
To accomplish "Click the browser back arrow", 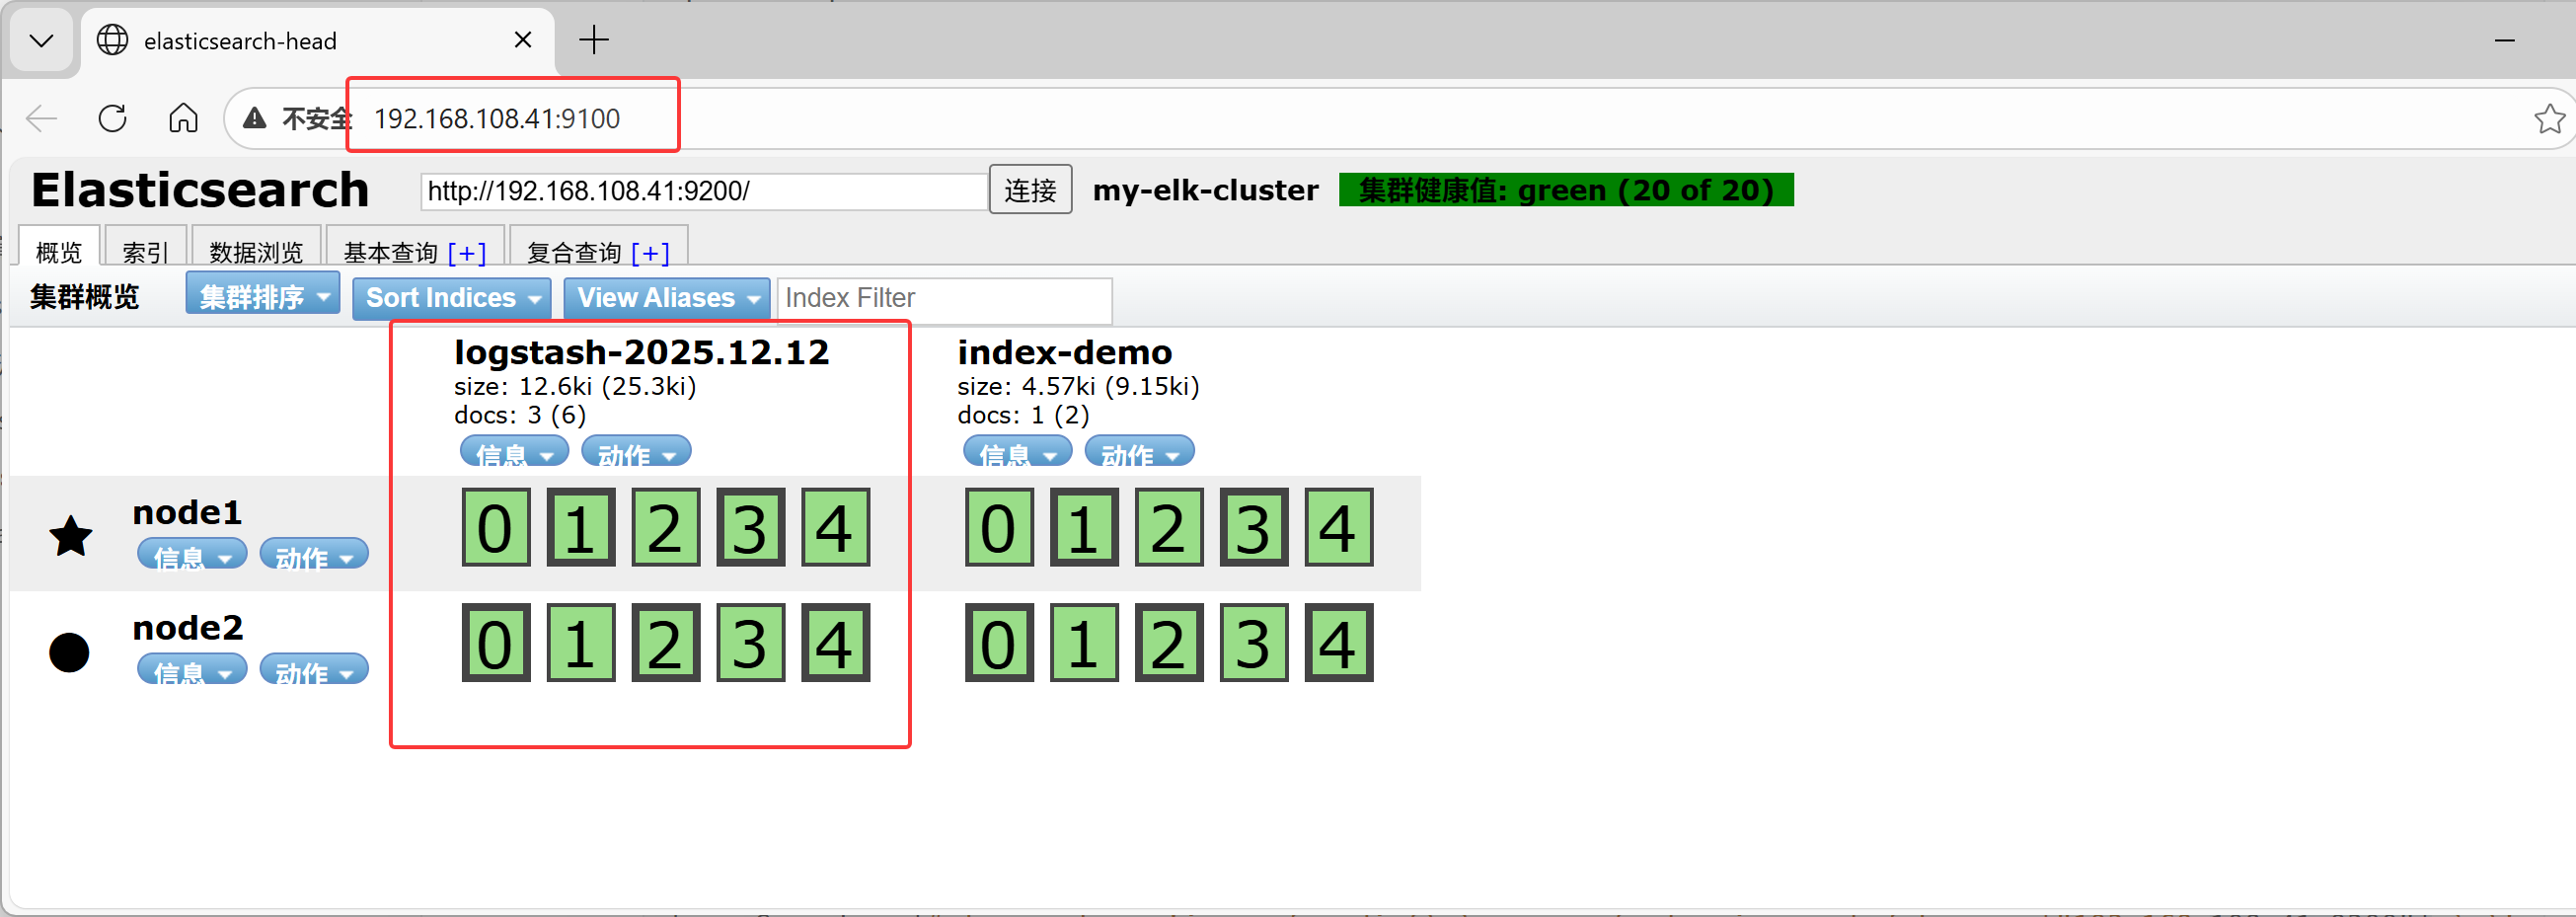I will click(41, 119).
